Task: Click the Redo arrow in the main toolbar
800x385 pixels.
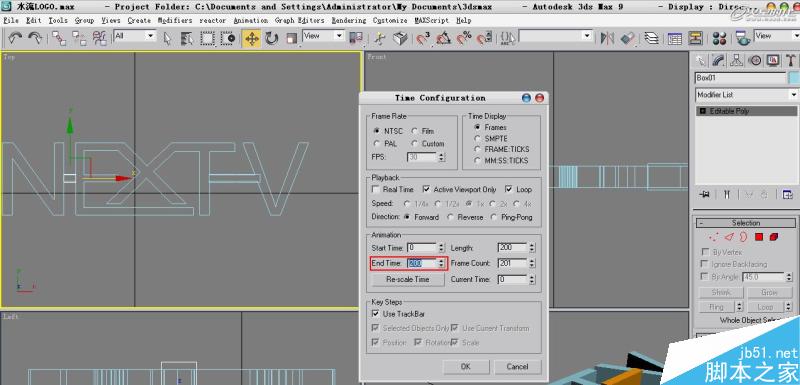Action: (35, 38)
